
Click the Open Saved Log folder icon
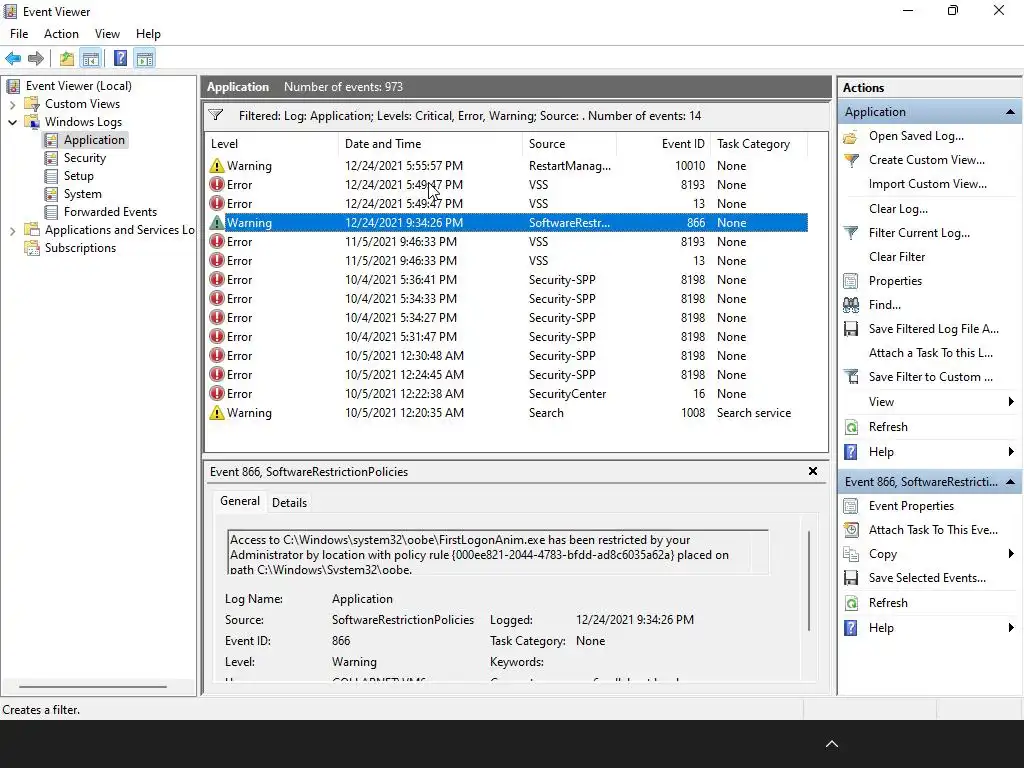coord(850,136)
